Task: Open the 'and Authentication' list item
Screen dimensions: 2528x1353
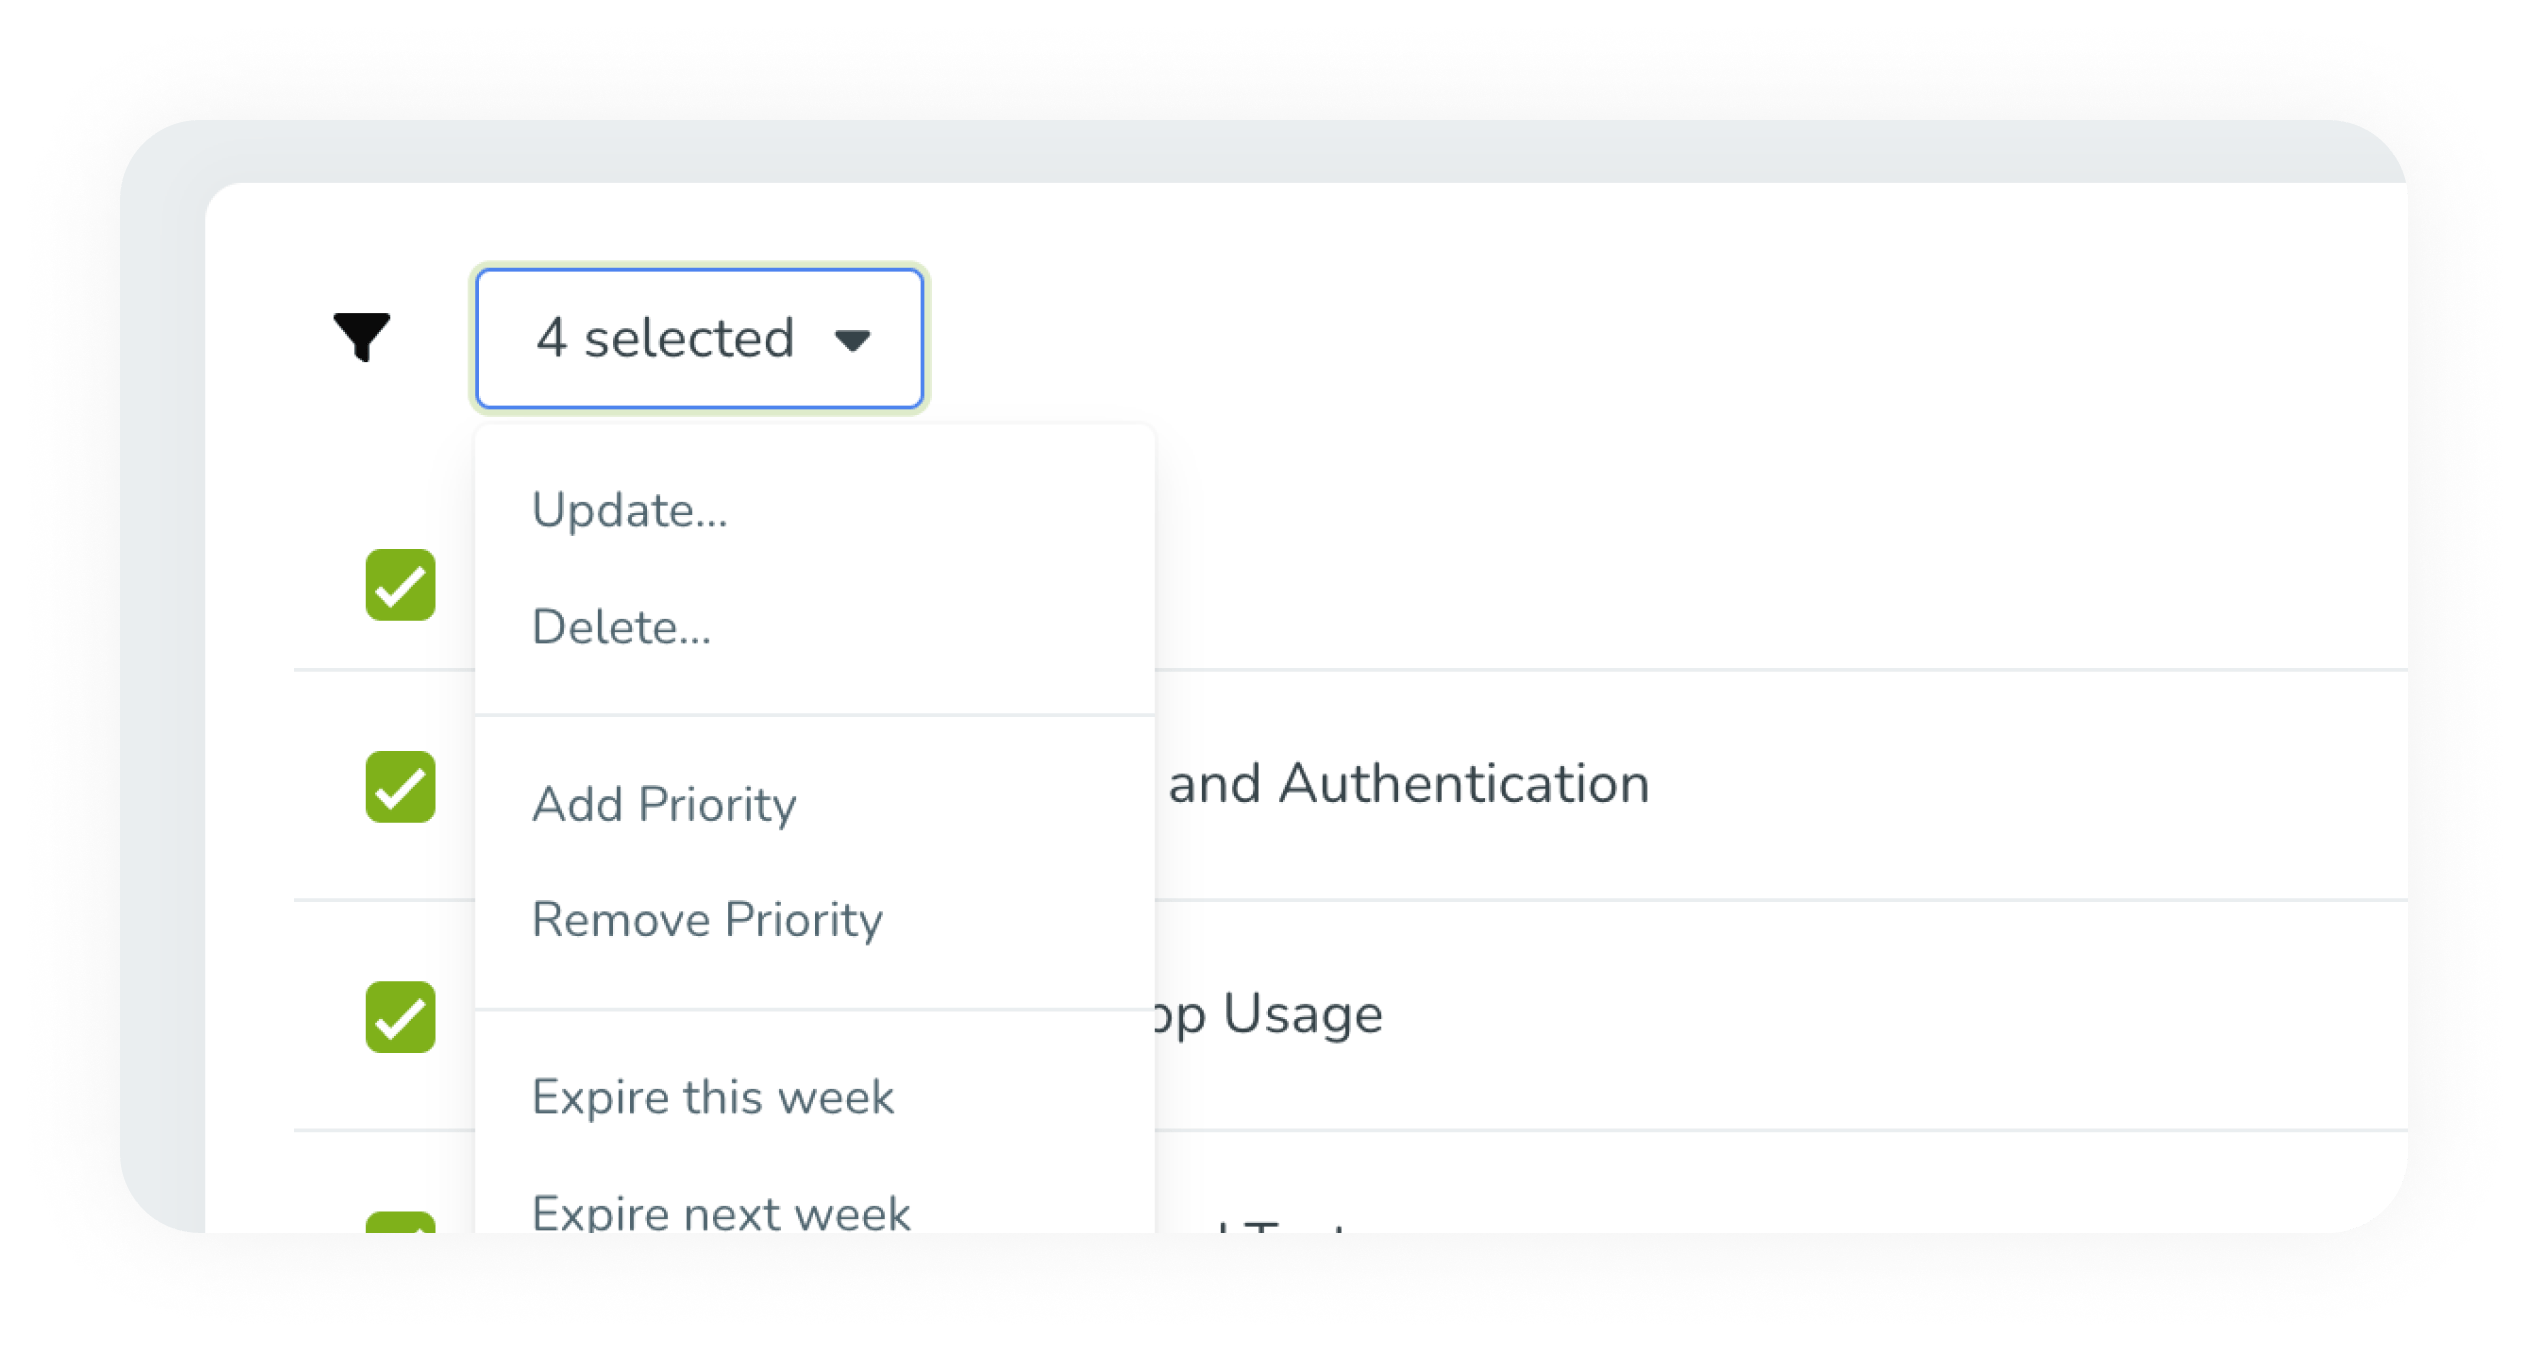Action: coord(1408,783)
